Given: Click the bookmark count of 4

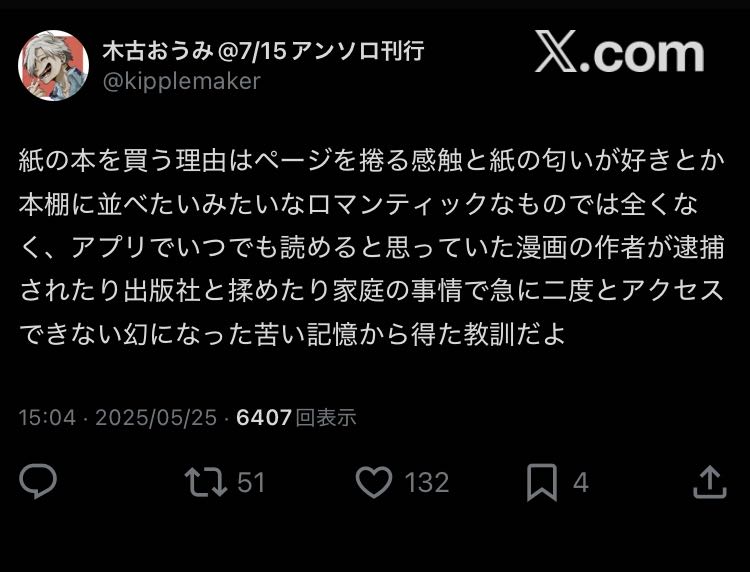Looking at the screenshot, I should coord(581,482).
